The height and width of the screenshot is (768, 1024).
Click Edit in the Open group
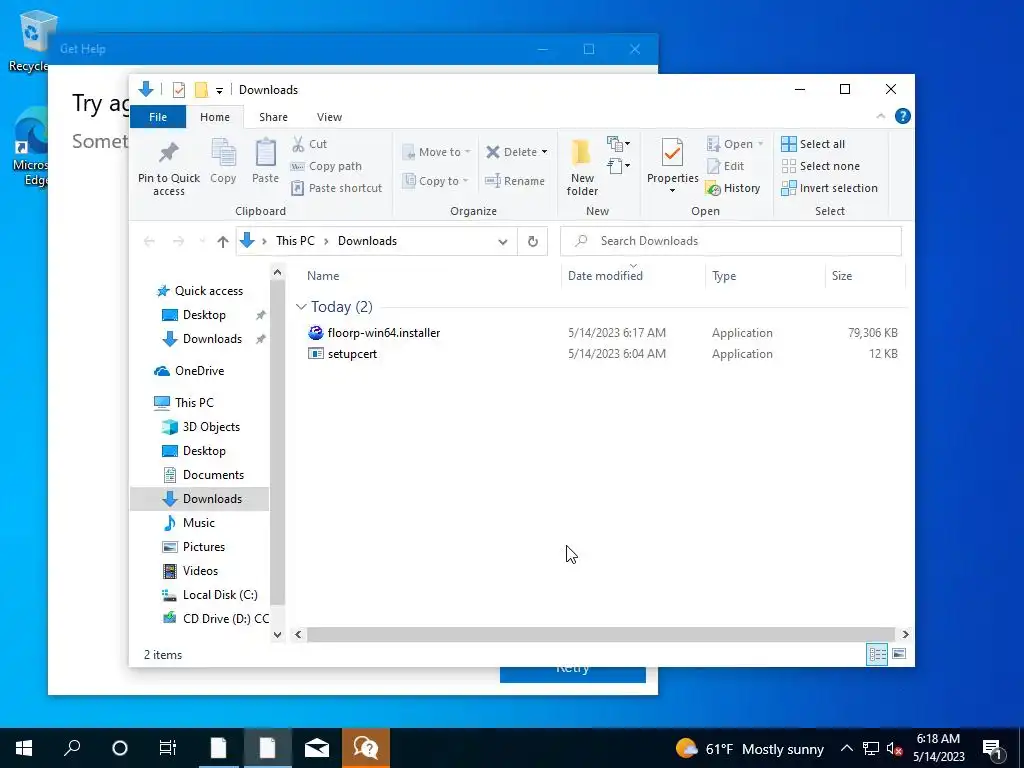point(726,166)
